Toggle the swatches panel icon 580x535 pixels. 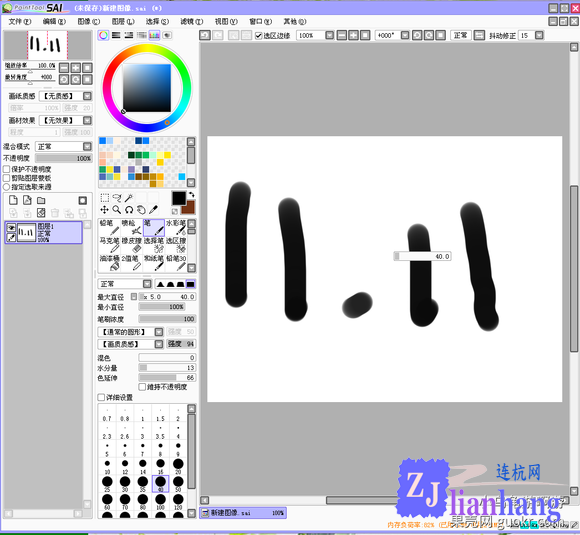tap(155, 35)
